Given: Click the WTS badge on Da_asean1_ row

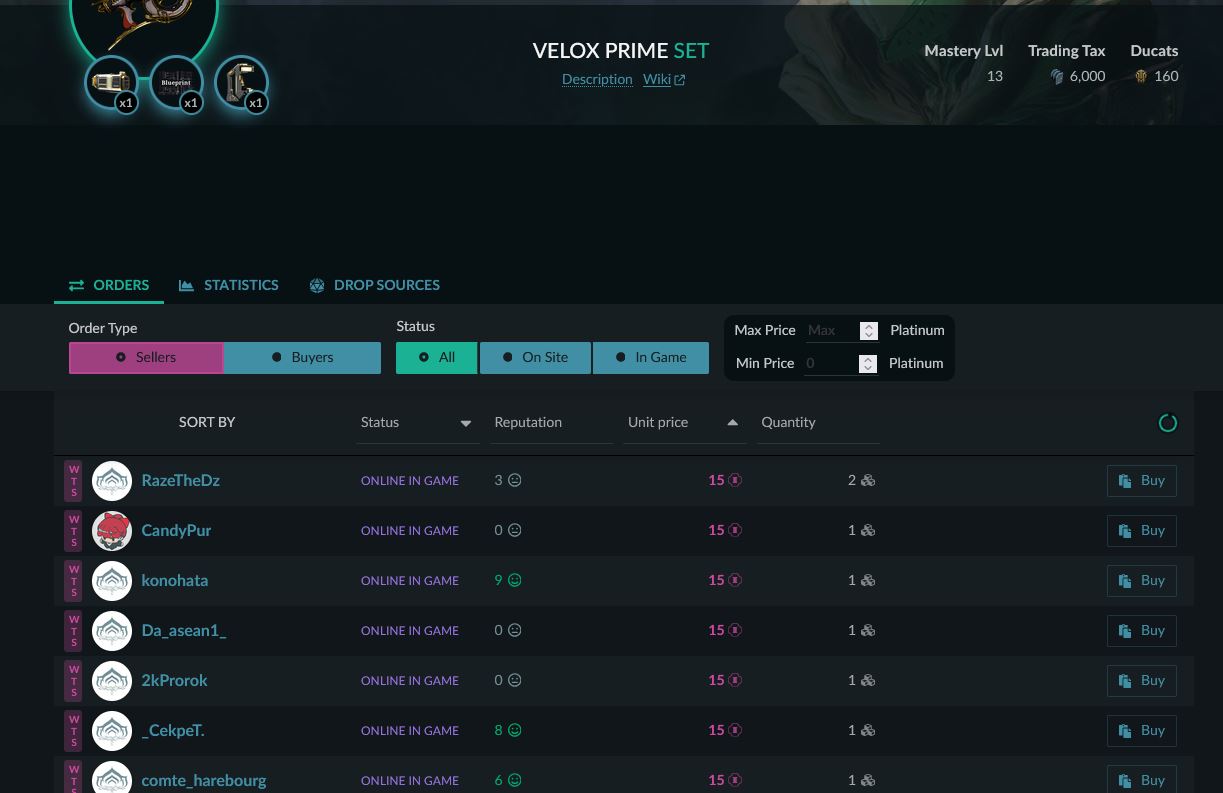Looking at the screenshot, I should click(x=73, y=631).
